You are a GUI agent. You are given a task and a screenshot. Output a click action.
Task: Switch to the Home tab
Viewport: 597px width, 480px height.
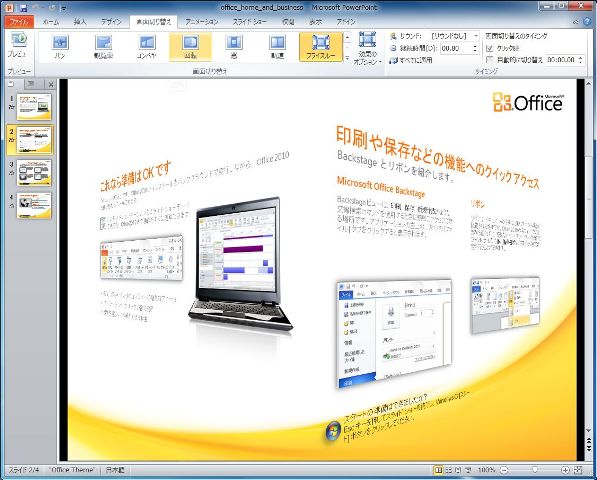click(51, 22)
